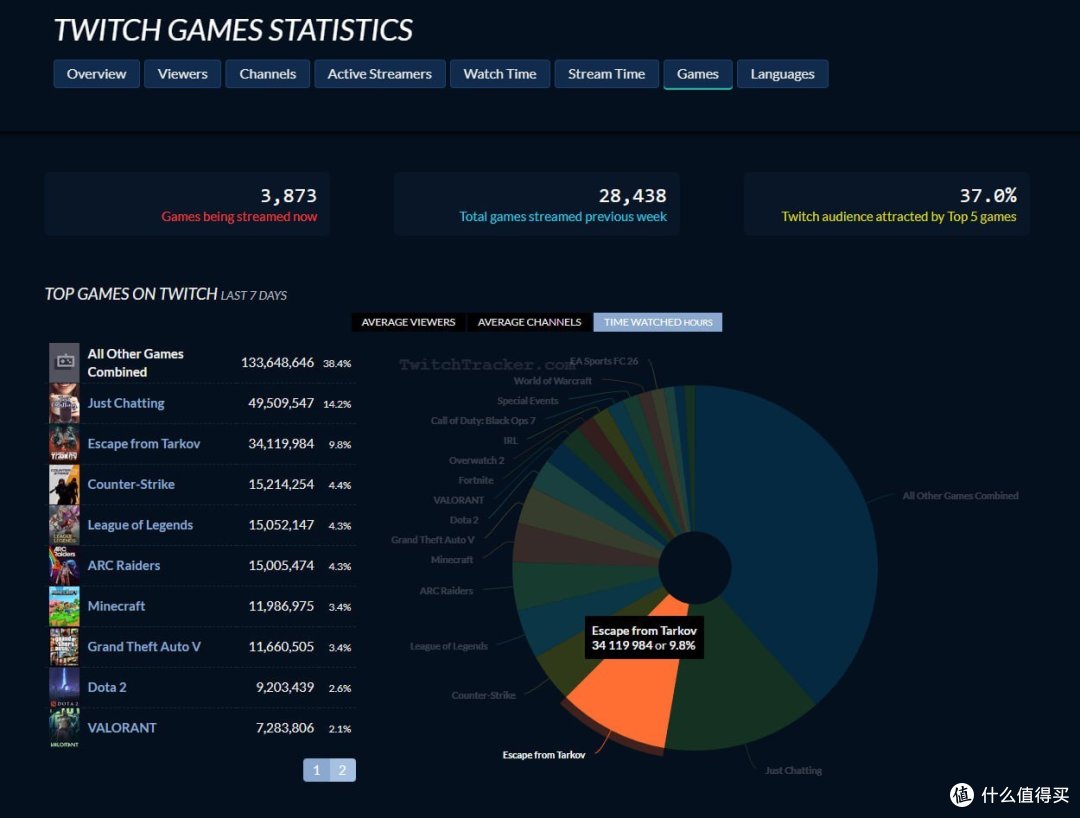Select the Games tab
Image resolution: width=1080 pixels, height=818 pixels.
pos(698,74)
